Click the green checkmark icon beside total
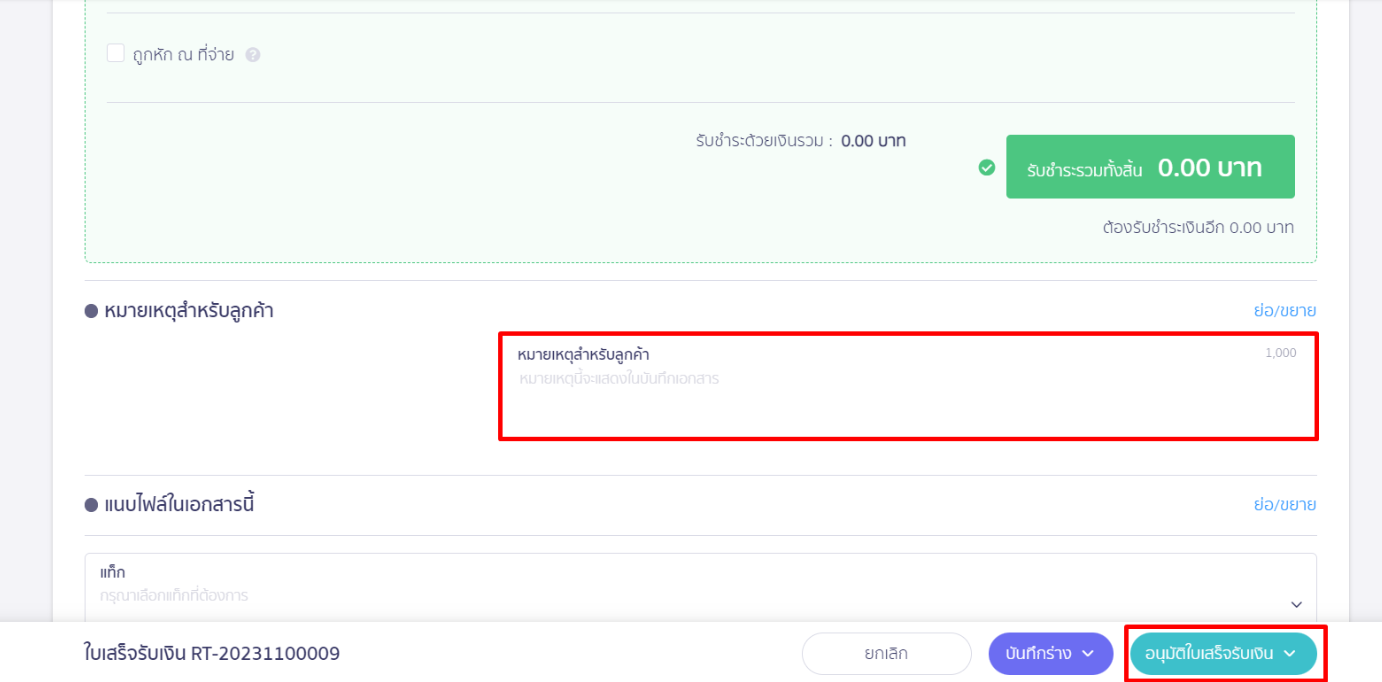The image size is (1382, 682). point(986,167)
